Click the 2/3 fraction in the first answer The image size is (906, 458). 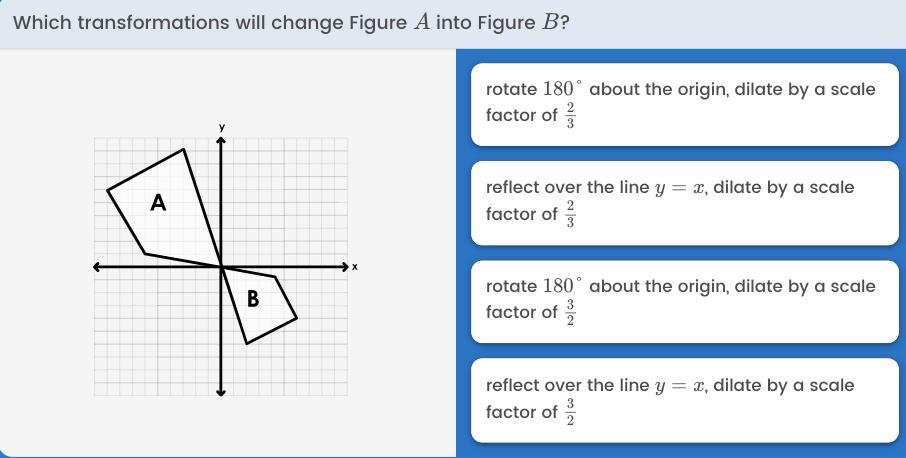coord(570,115)
